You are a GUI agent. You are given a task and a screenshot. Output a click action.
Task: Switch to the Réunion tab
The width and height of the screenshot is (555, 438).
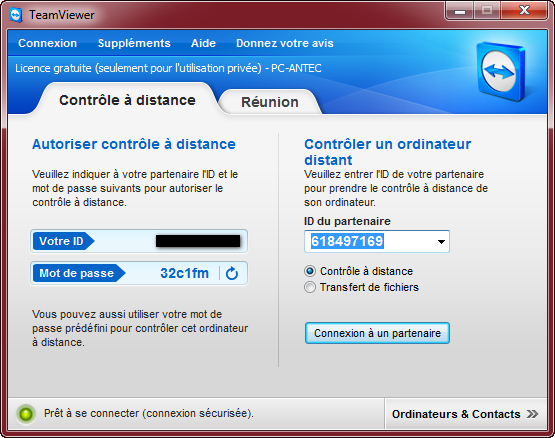point(270,102)
